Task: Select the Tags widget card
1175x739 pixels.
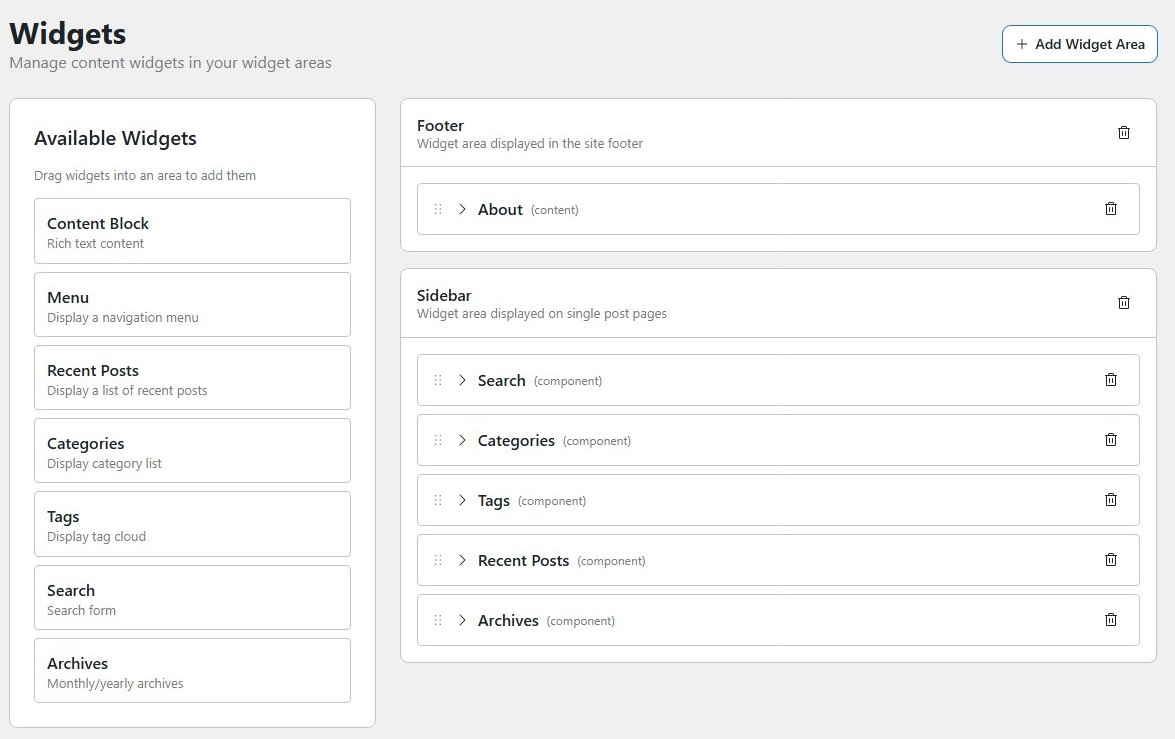Action: click(x=192, y=524)
